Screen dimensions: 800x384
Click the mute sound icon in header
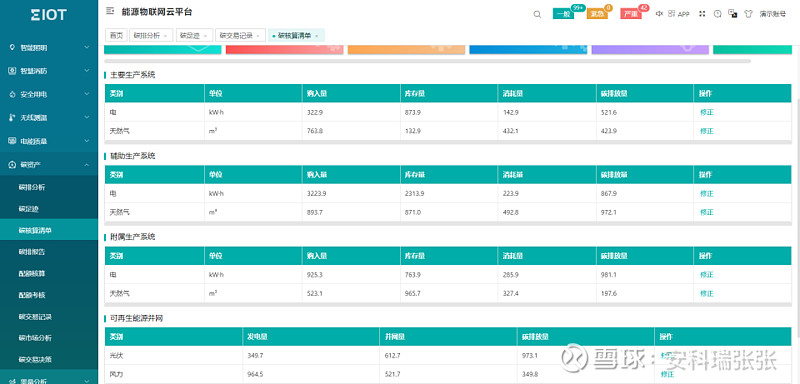coord(659,14)
